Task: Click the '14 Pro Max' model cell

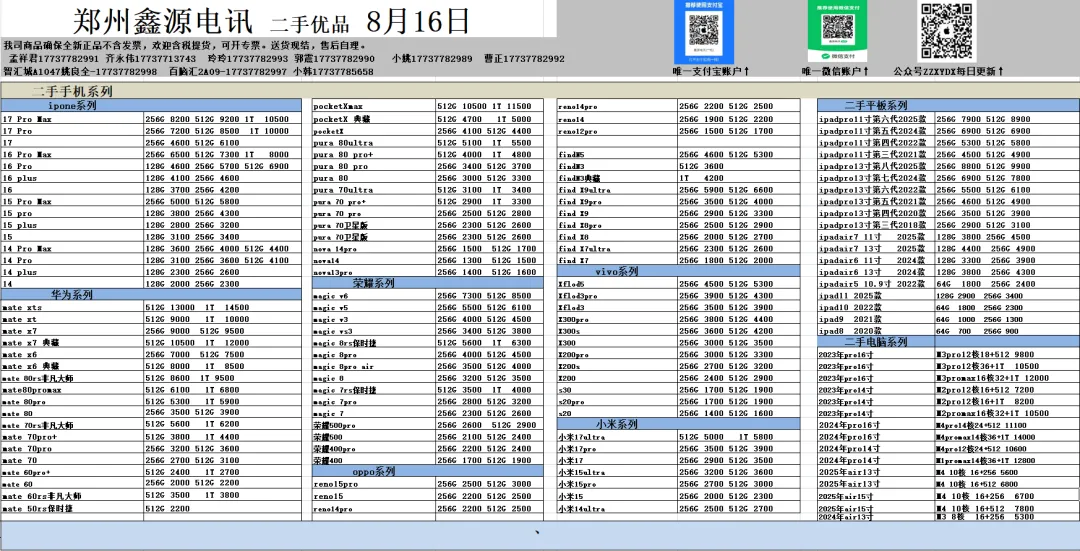Action: click(x=72, y=249)
